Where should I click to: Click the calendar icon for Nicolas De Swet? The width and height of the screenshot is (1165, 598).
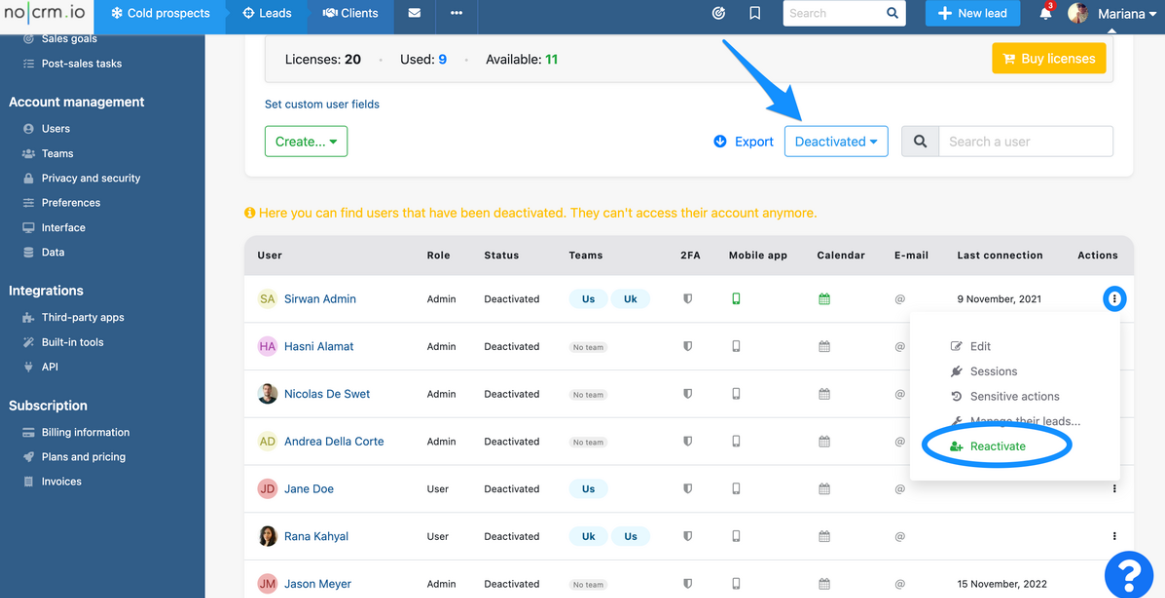823,393
